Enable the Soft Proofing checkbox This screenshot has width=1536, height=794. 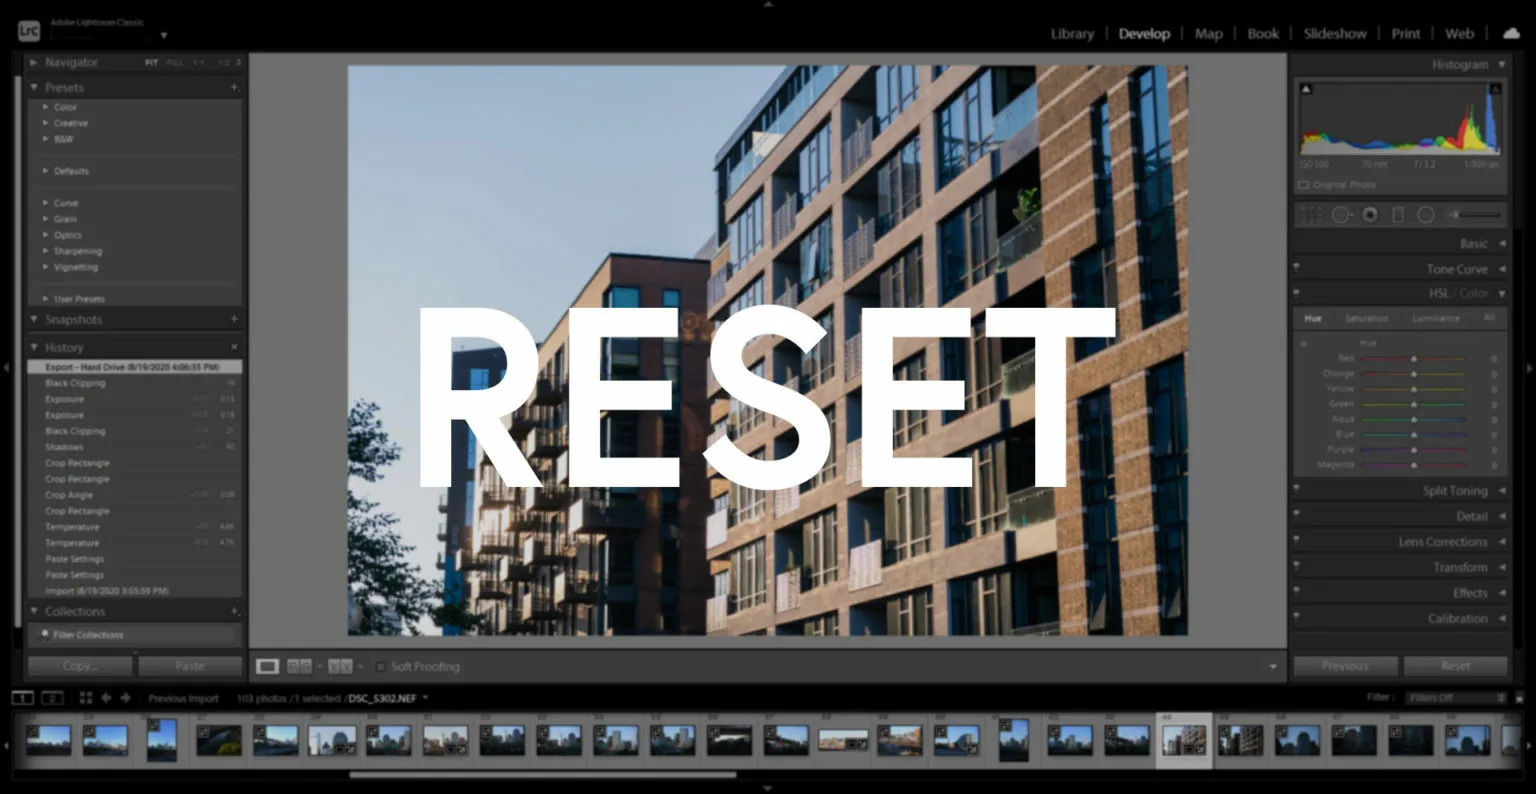(381, 667)
